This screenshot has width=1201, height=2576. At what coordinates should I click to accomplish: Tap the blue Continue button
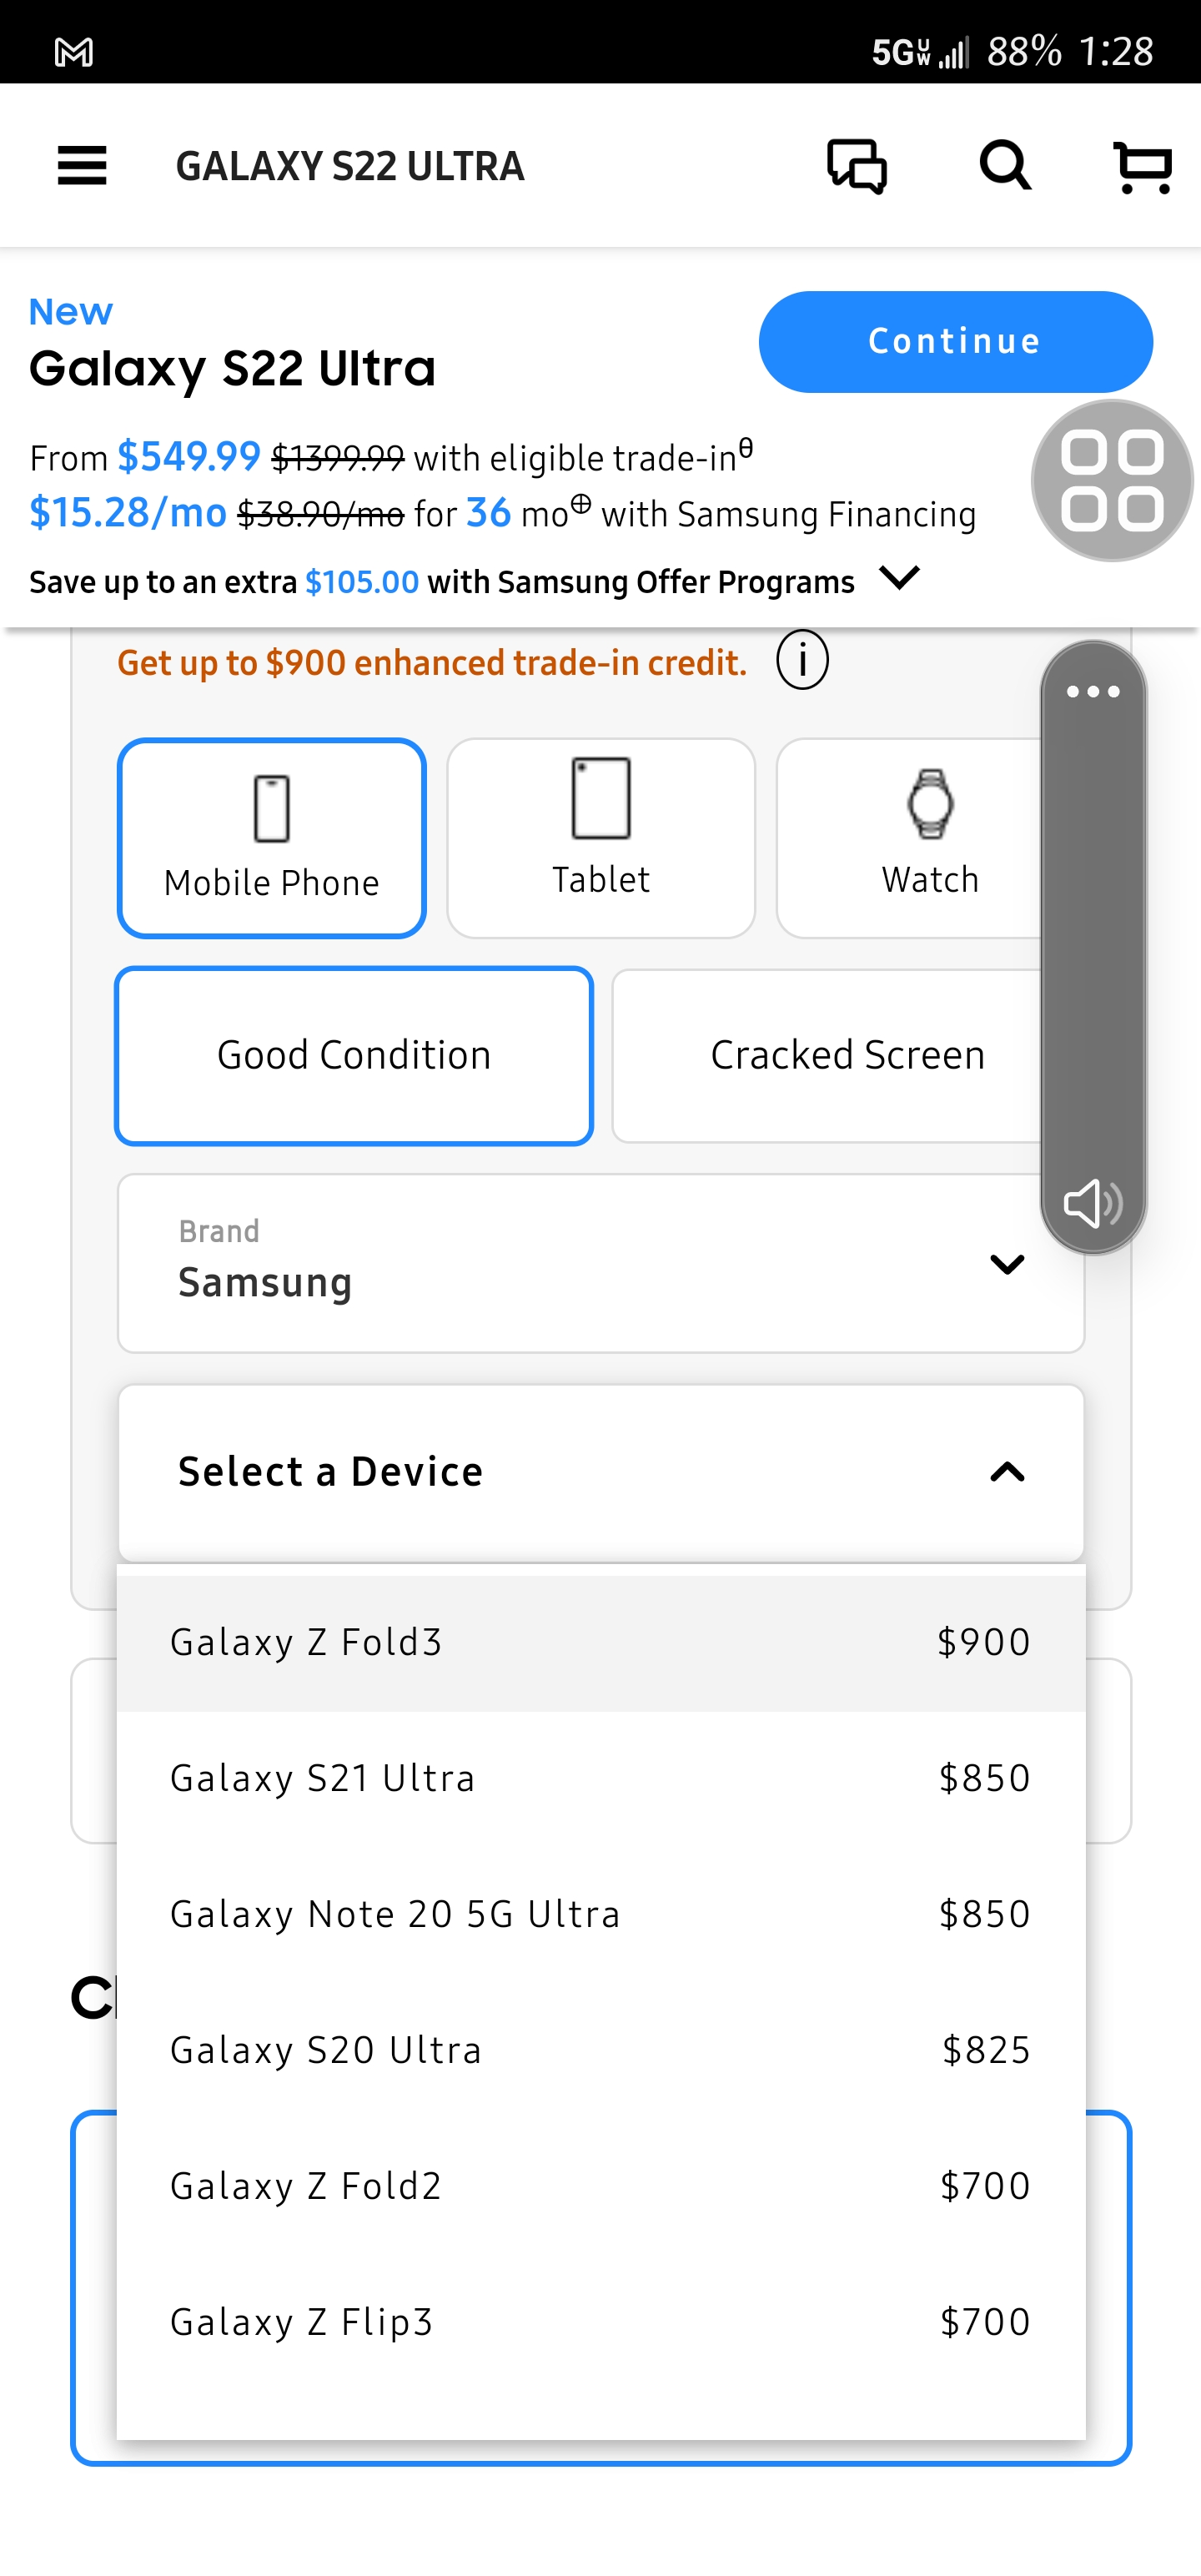(x=955, y=341)
